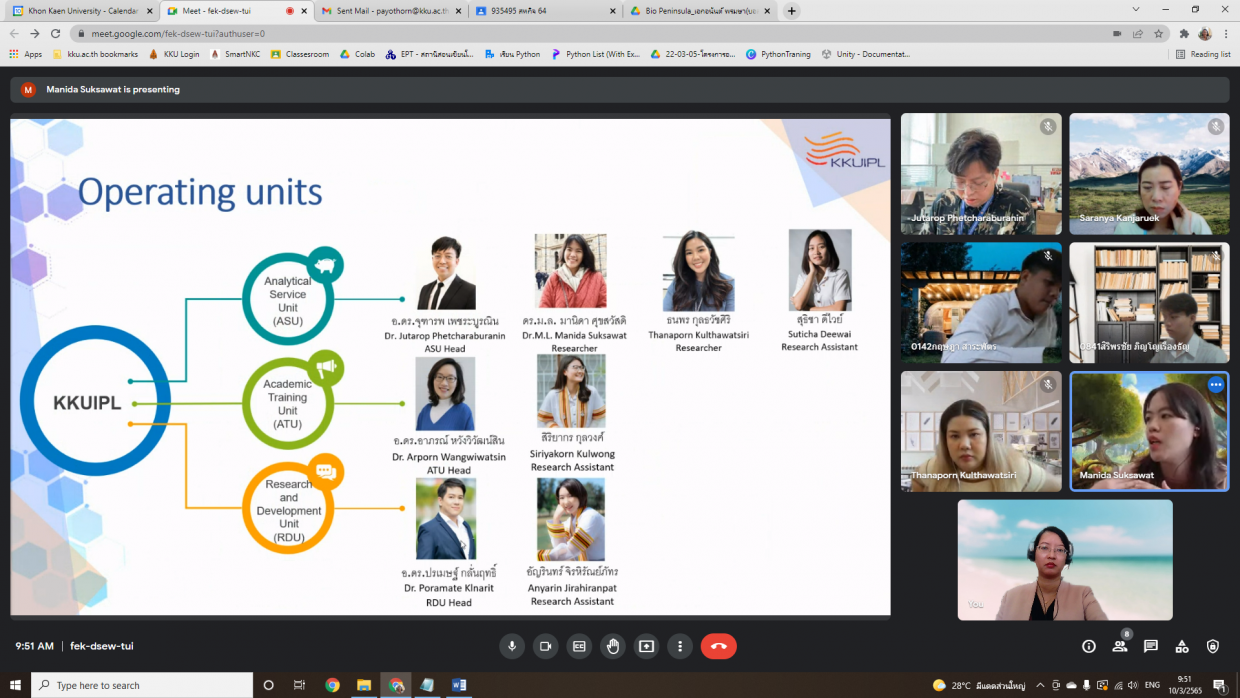Select Jutarop Phetcharaburanin's video tile
The width and height of the screenshot is (1240, 698).
980,174
